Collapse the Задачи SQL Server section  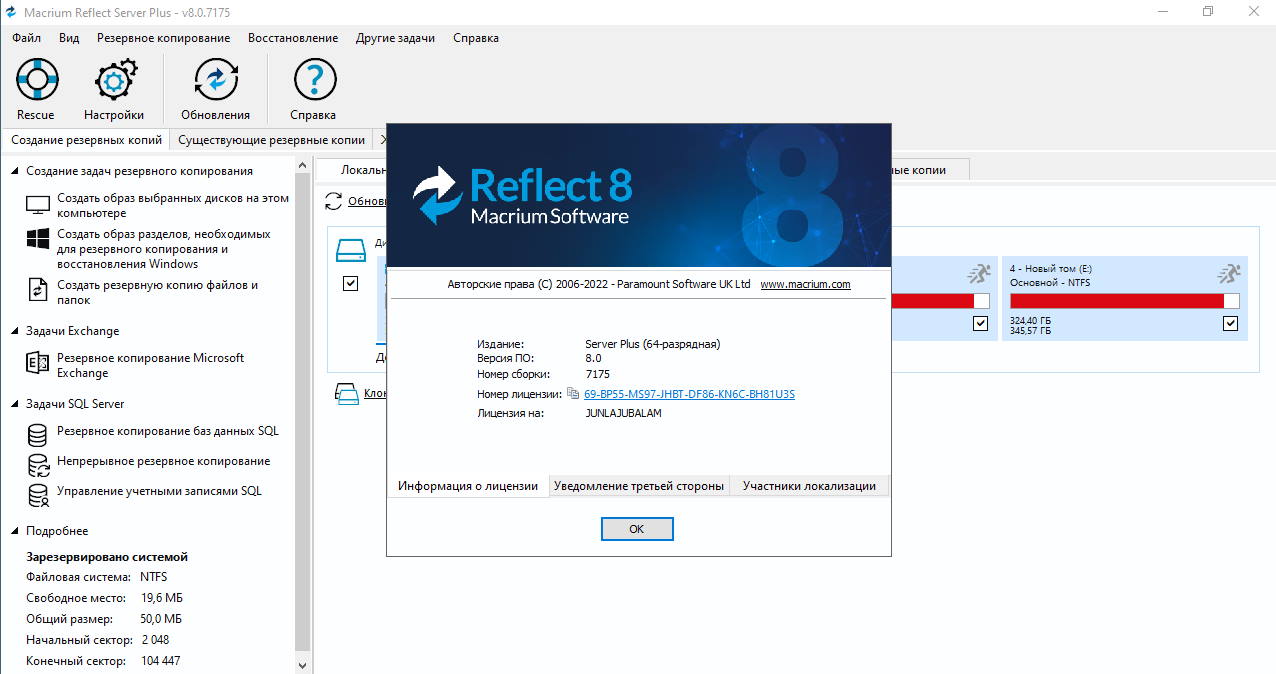coord(15,404)
